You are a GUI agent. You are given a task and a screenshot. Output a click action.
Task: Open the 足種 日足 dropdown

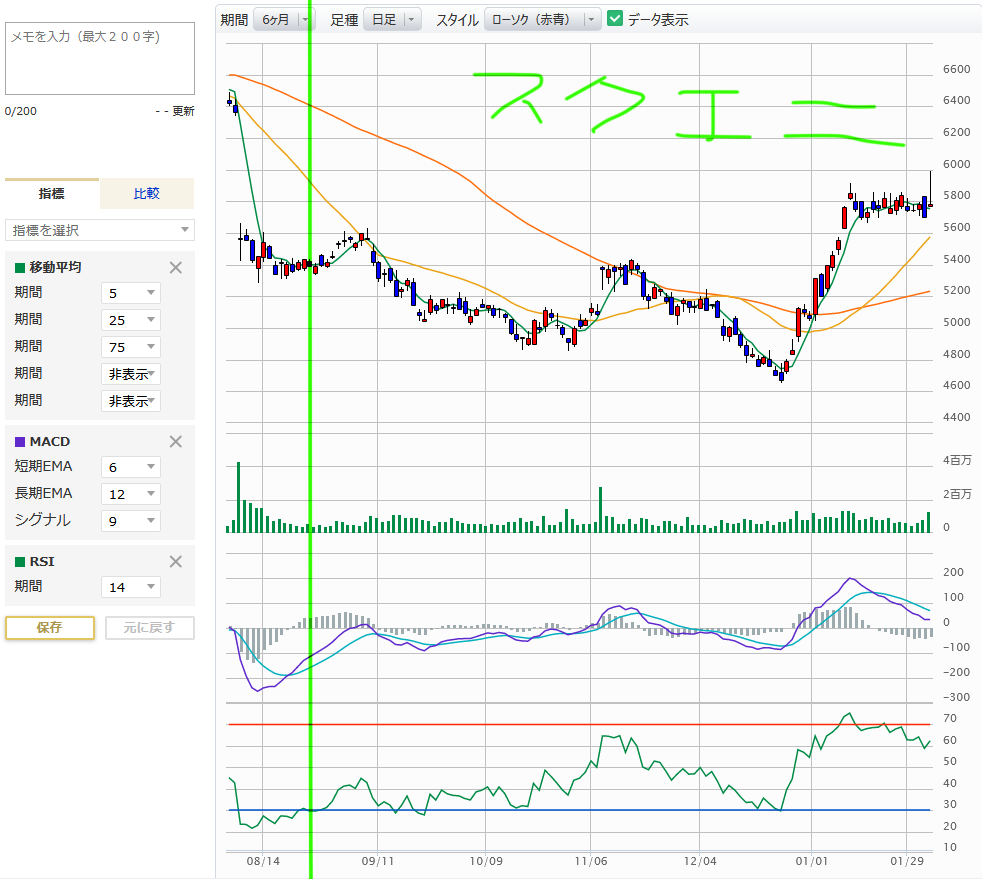(x=392, y=19)
